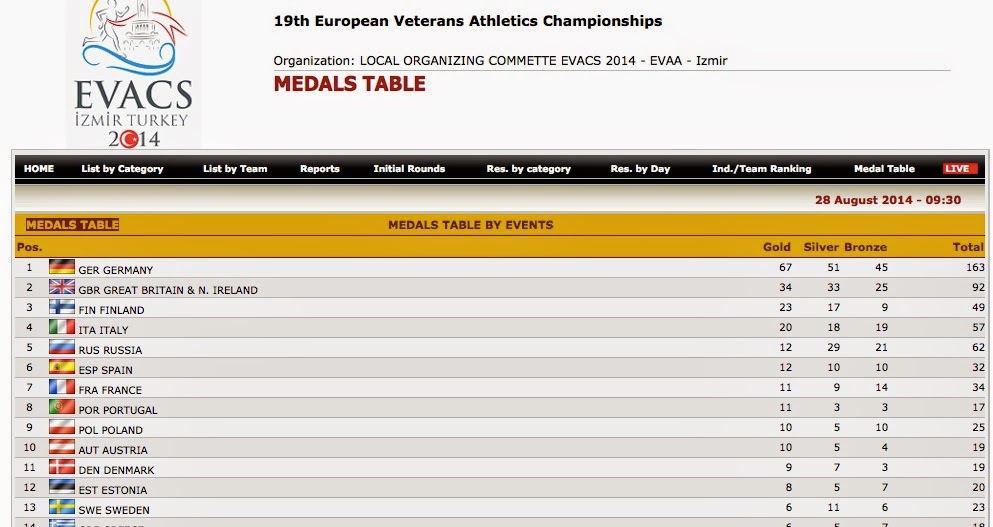Open List by Category menu
Screen dimensions: 993x527
(x=122, y=169)
